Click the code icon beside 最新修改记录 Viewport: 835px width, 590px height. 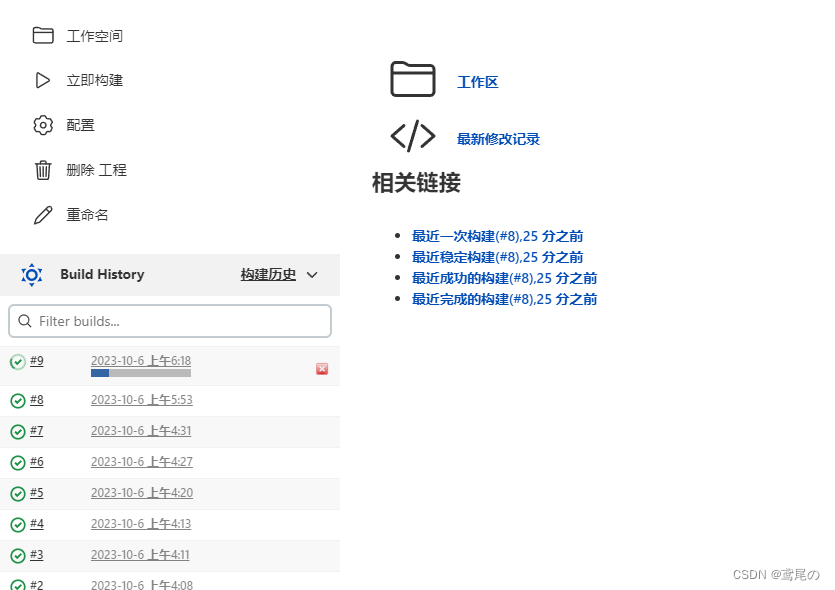[x=413, y=137]
